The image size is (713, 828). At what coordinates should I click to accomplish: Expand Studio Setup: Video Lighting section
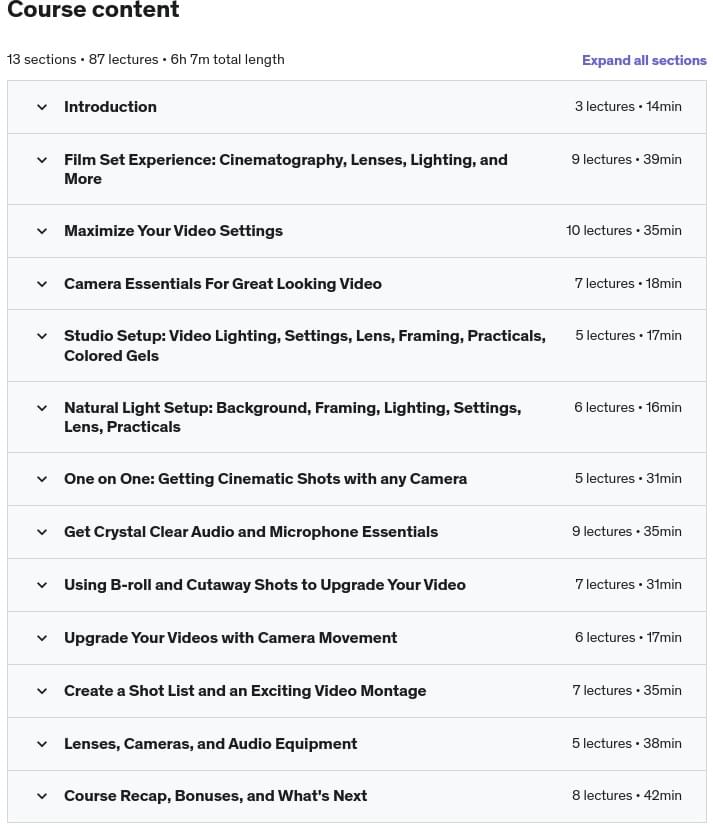pyautogui.click(x=304, y=345)
